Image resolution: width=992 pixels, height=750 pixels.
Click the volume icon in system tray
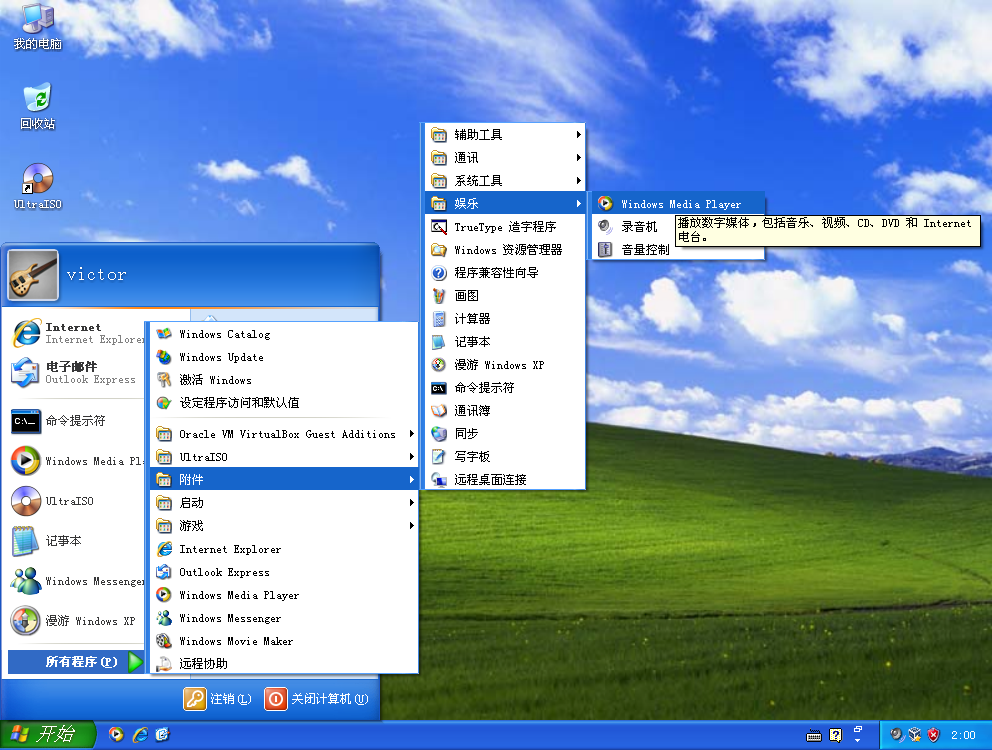896,734
